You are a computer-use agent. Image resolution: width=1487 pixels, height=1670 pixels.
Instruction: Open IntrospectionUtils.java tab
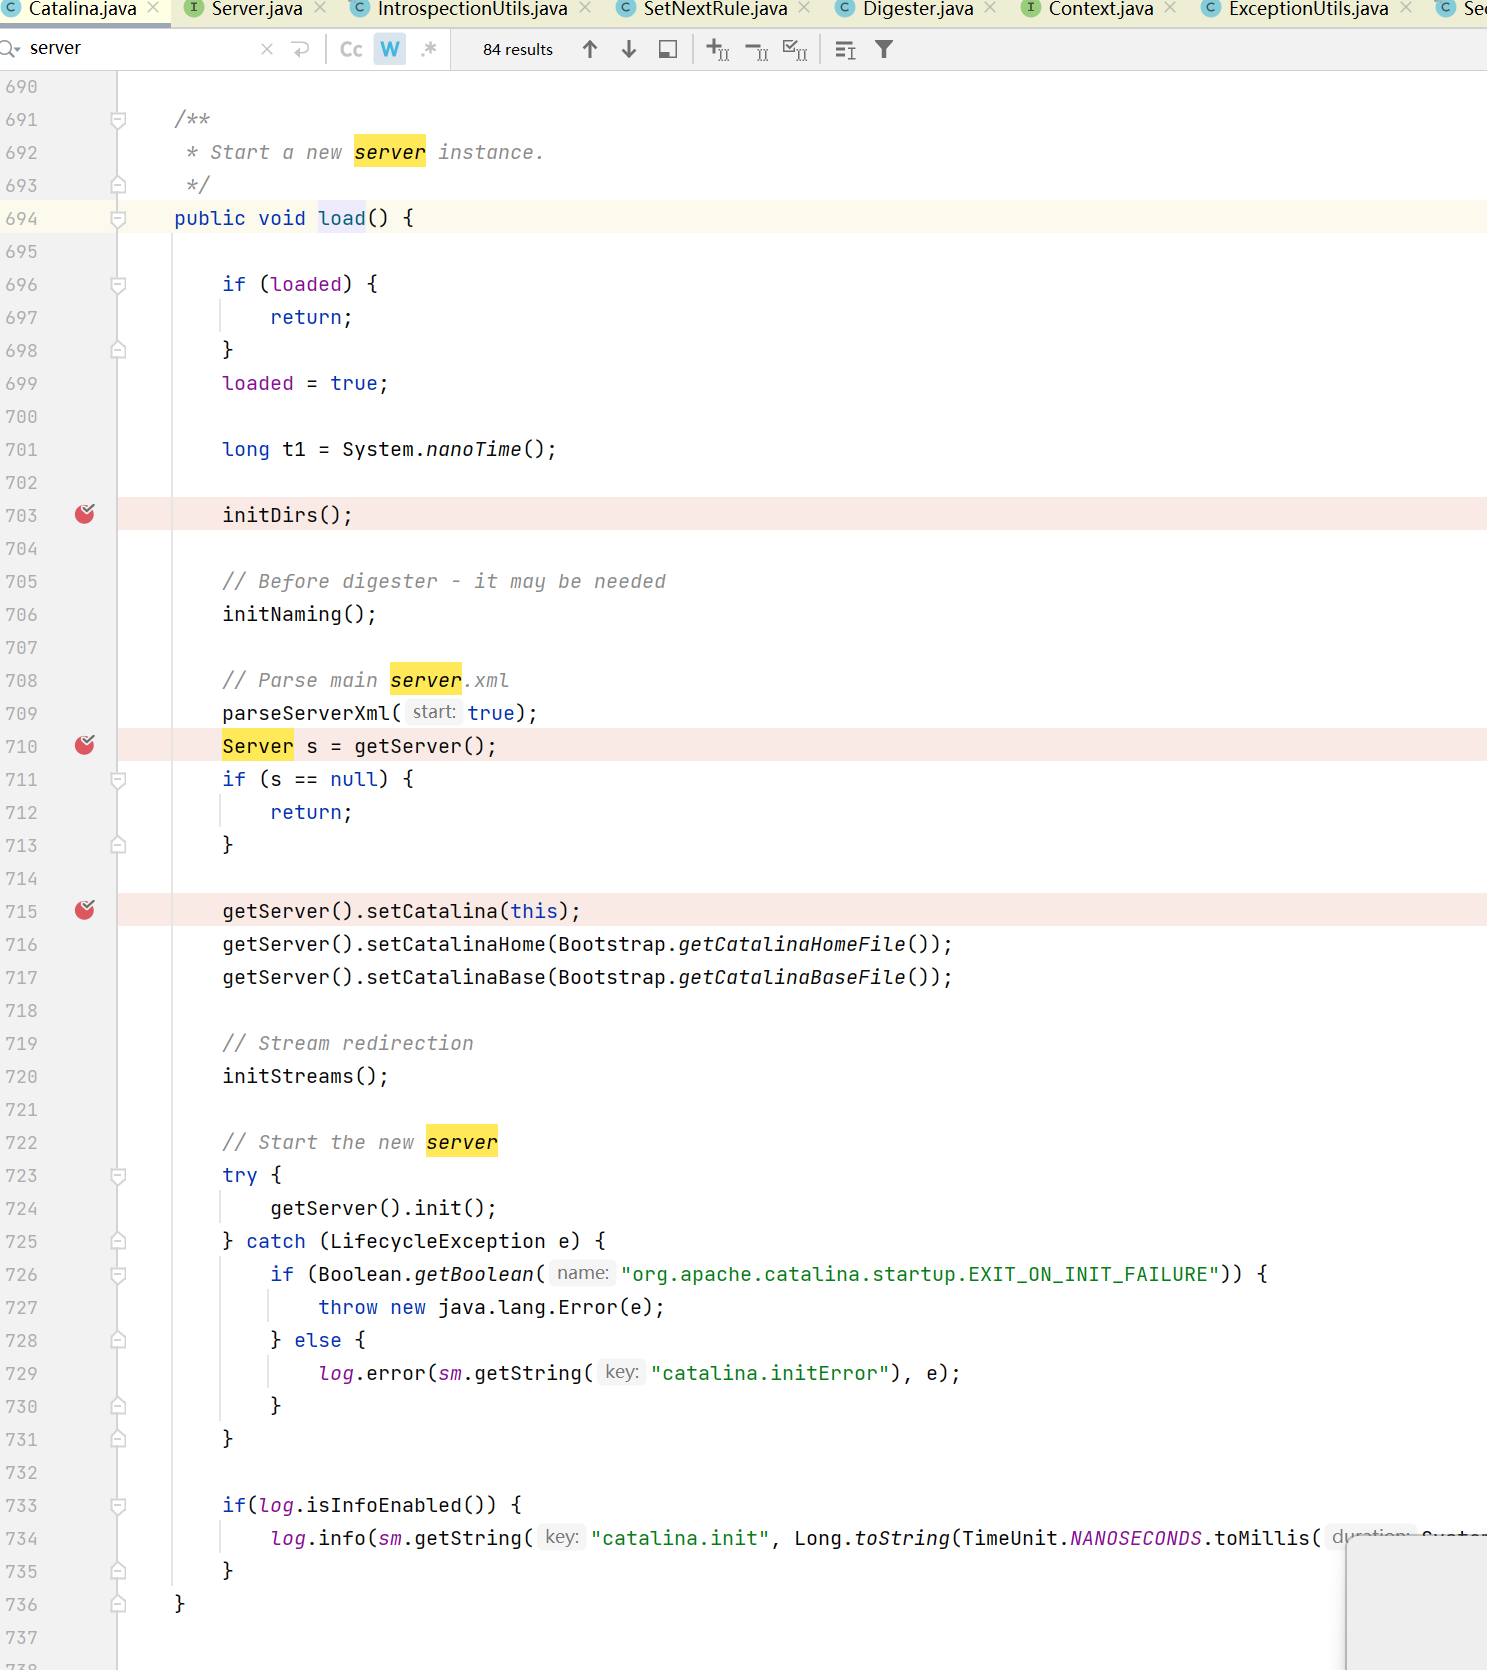472,9
